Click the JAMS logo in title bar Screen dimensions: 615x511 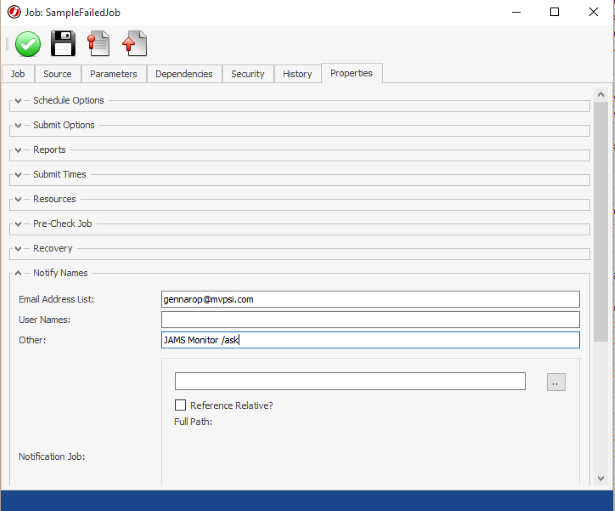click(x=14, y=12)
